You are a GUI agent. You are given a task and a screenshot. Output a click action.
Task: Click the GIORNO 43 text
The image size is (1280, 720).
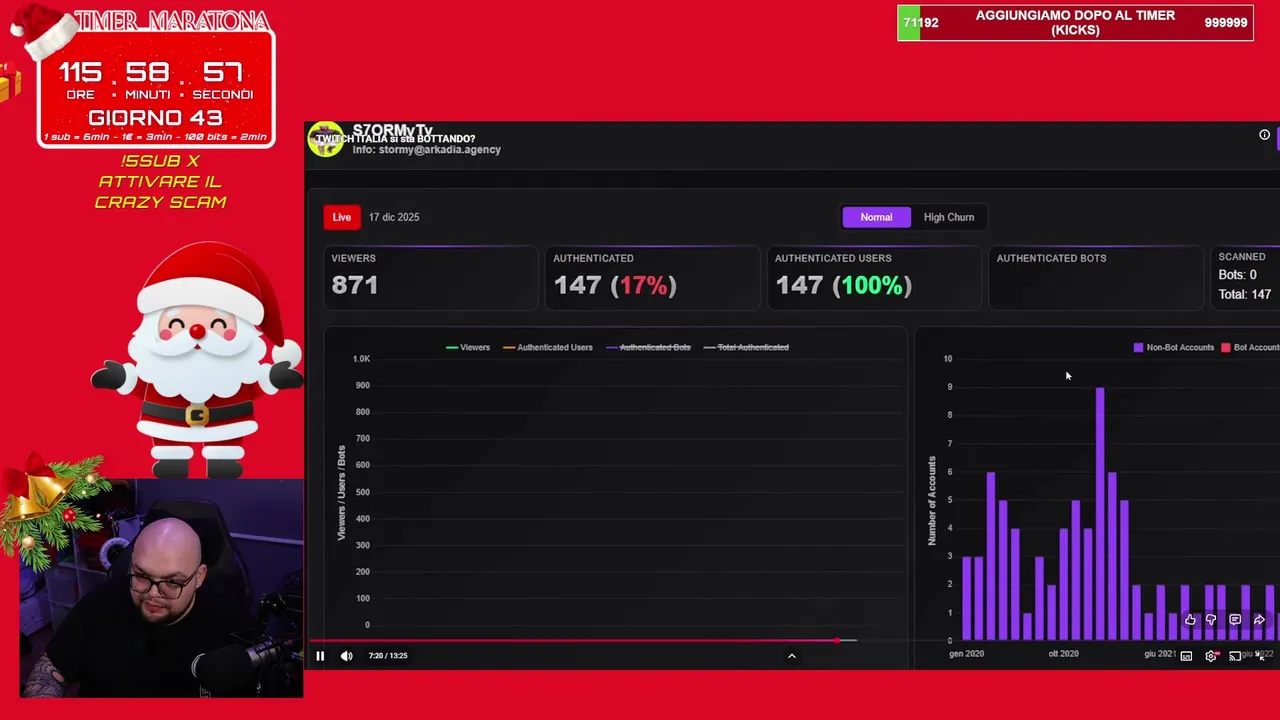tap(155, 118)
